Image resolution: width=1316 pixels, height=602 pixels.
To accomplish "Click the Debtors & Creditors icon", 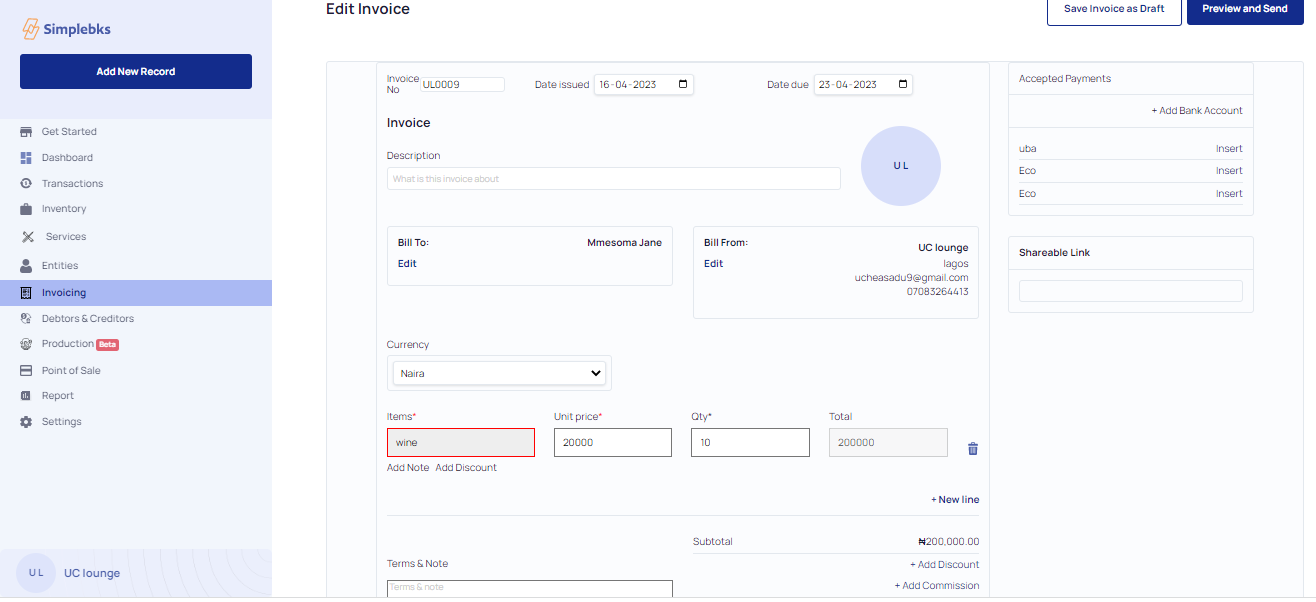I will [x=27, y=319].
